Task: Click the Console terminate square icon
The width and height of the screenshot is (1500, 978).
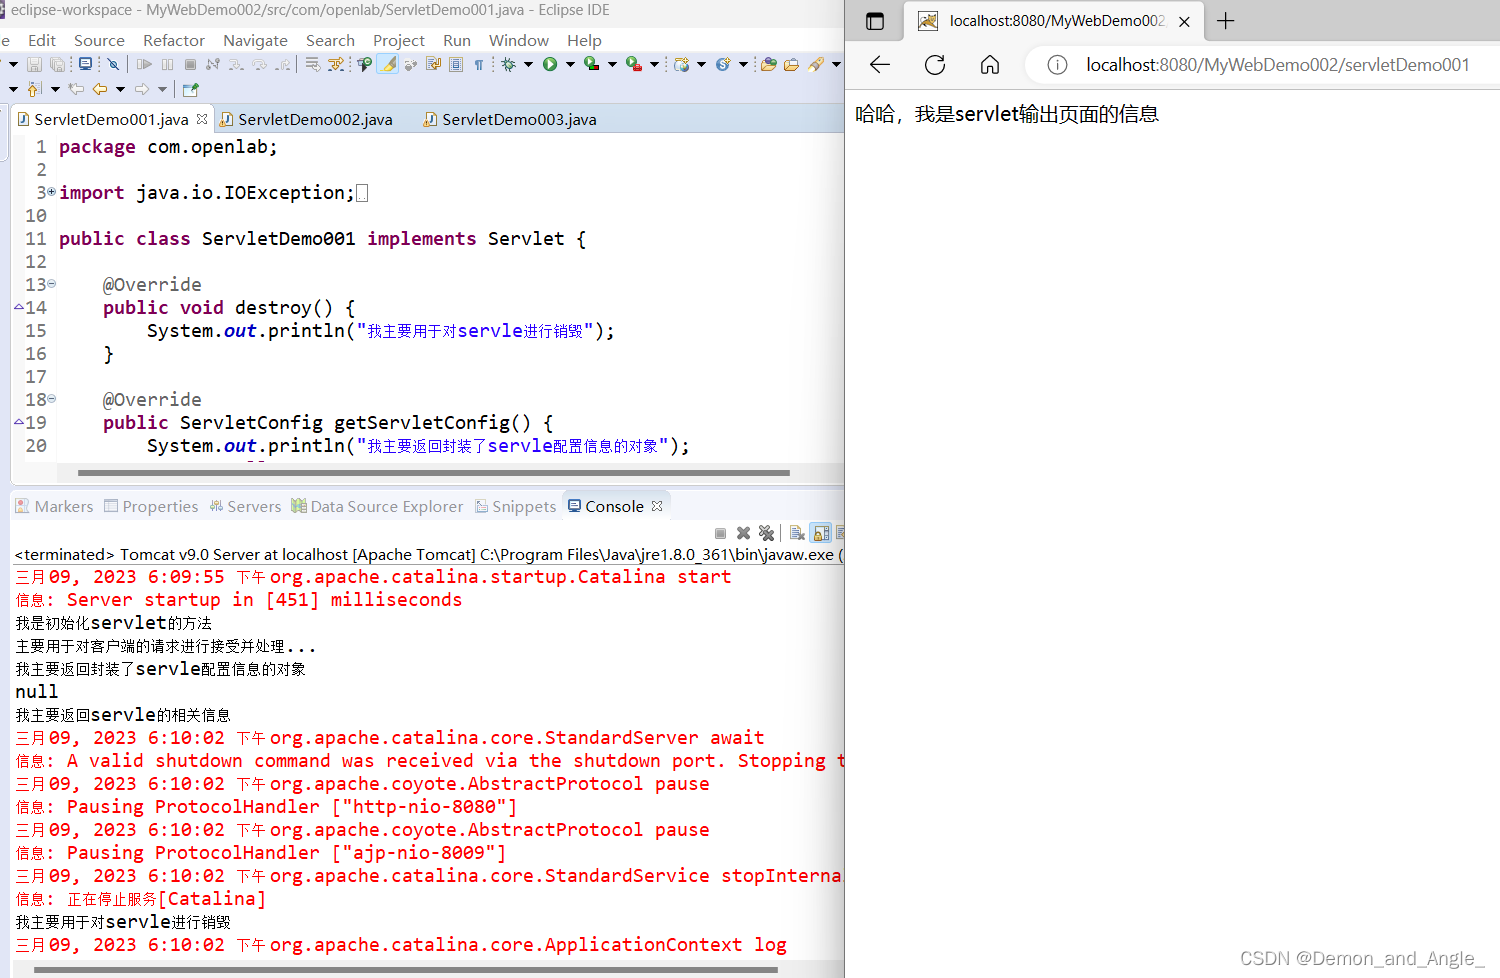Action: [720, 533]
